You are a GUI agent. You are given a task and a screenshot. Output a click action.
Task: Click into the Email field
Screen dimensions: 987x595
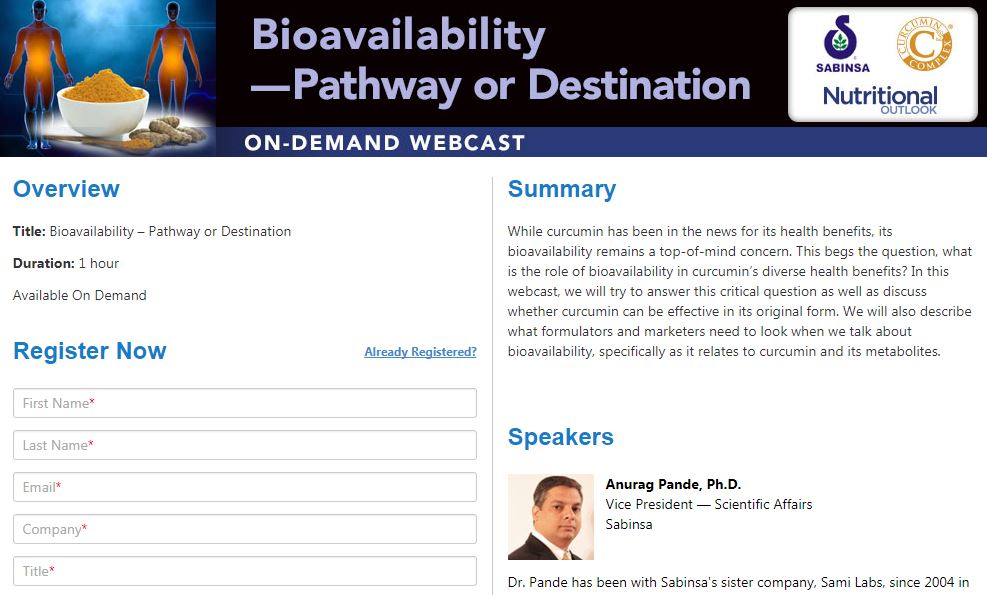pyautogui.click(x=245, y=487)
